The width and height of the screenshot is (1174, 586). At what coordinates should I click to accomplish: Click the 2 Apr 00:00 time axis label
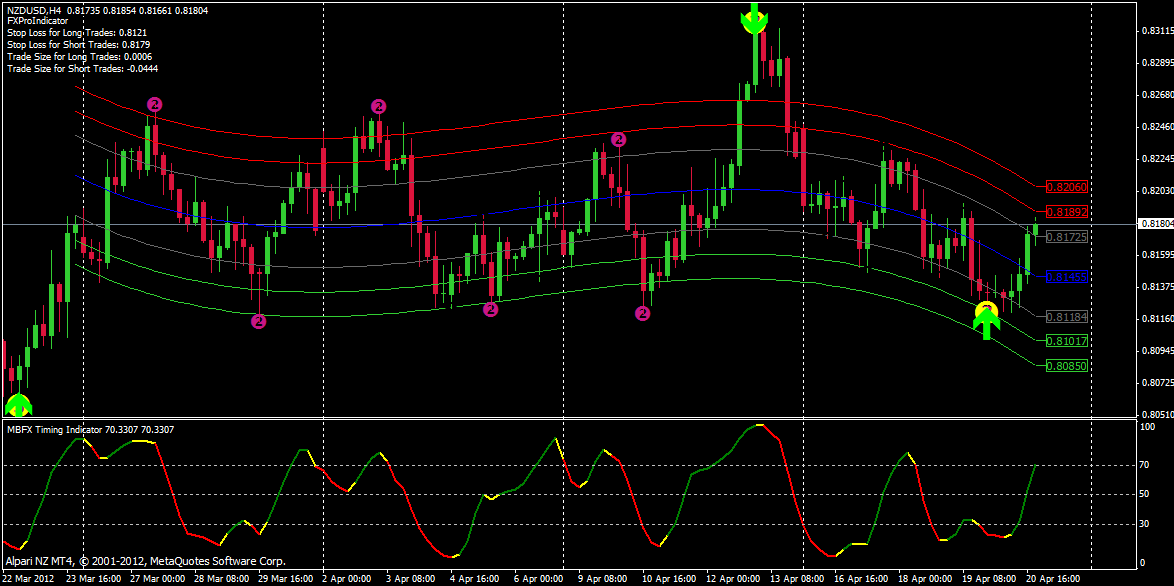(348, 579)
